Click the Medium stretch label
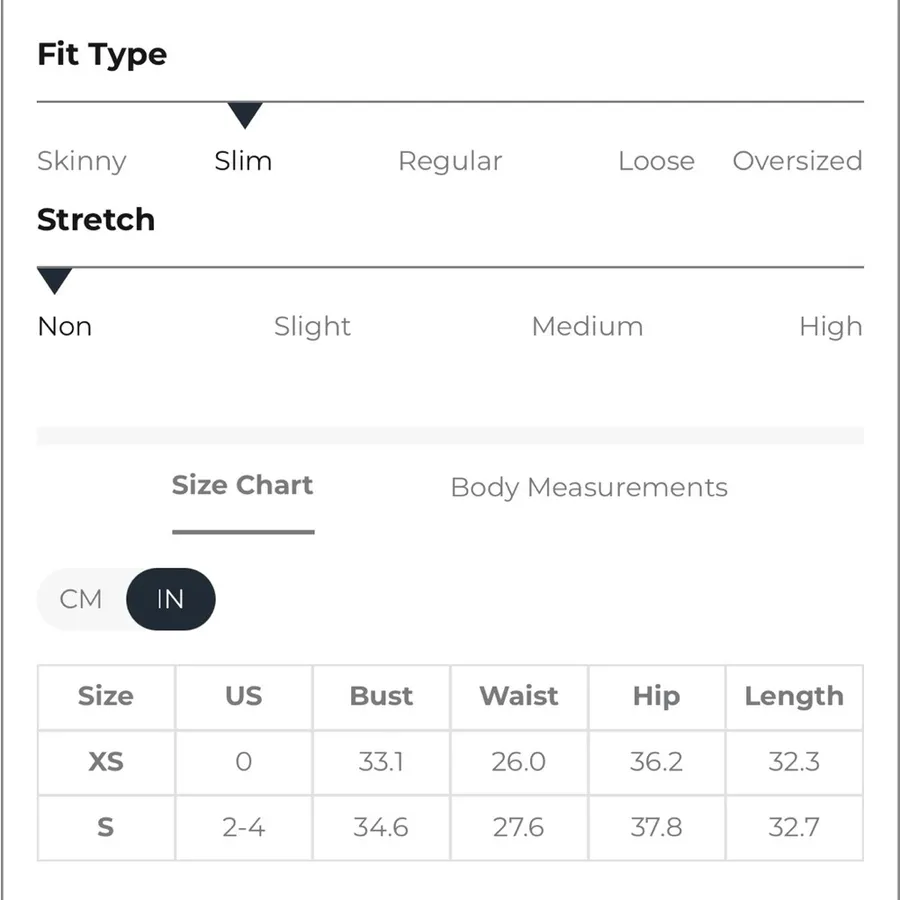This screenshot has height=900, width=900. click(x=588, y=327)
